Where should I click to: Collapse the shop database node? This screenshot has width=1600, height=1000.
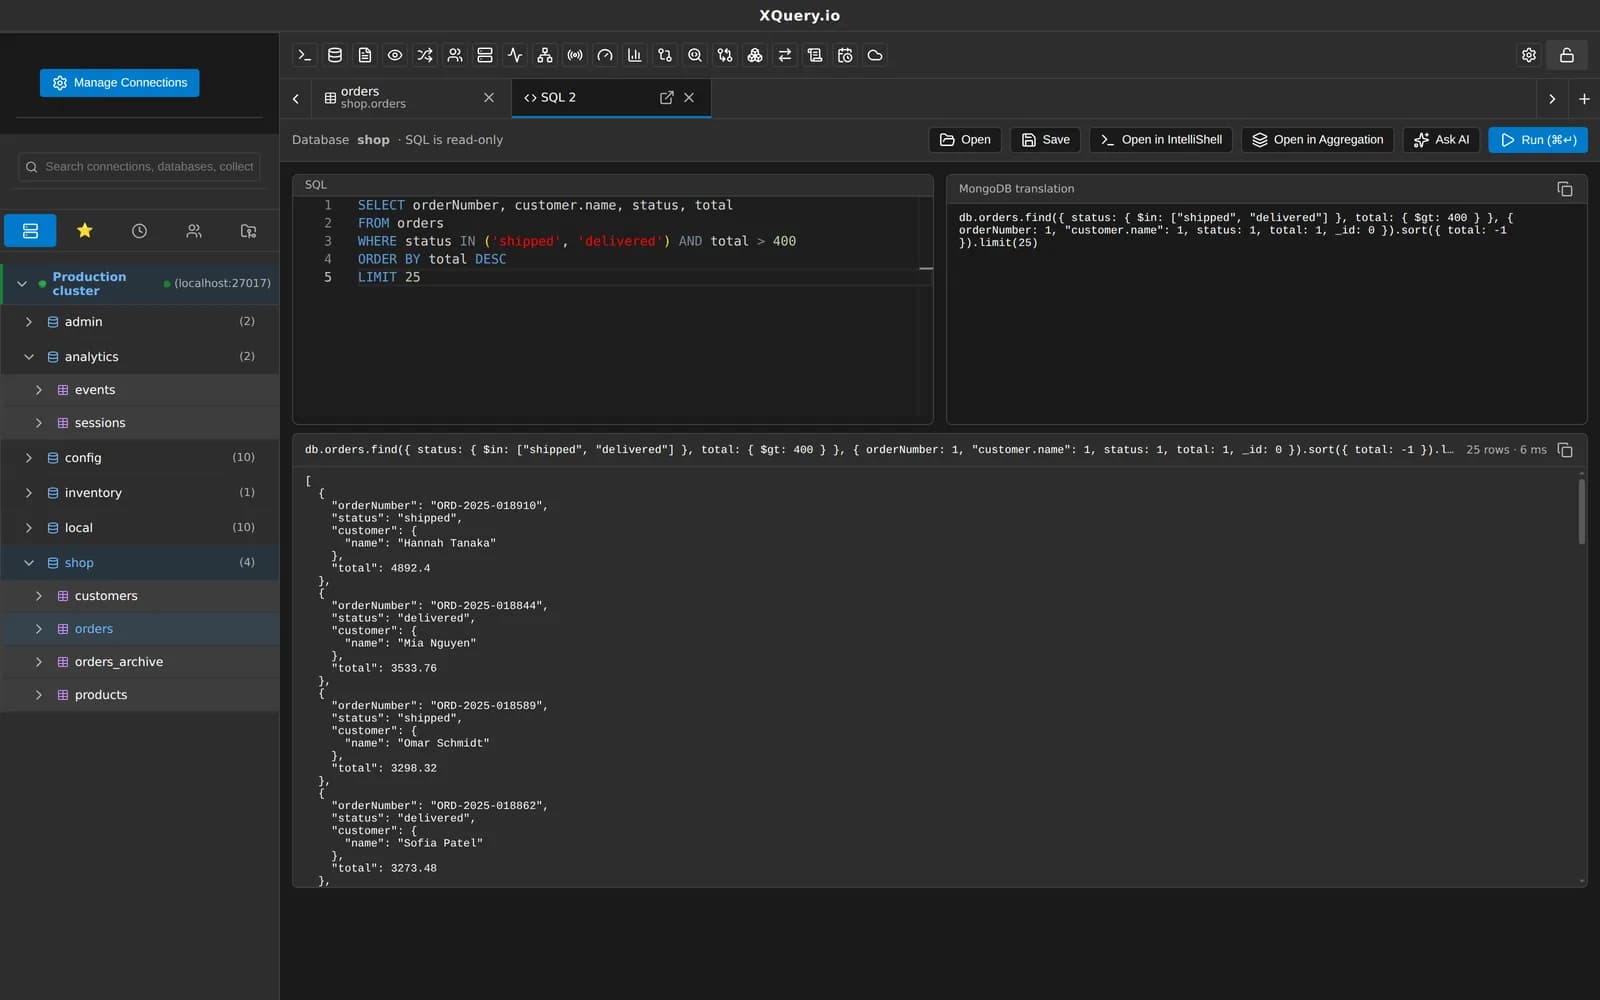pyautogui.click(x=28, y=563)
